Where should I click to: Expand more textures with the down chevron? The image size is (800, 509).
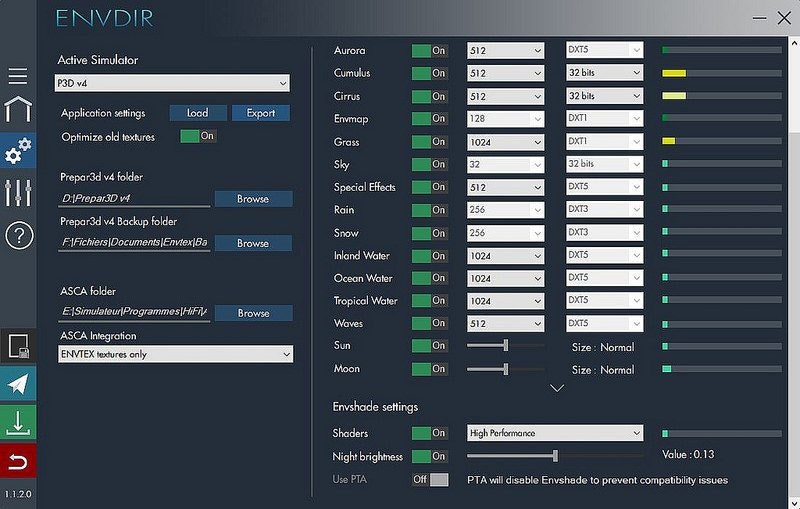tap(558, 389)
